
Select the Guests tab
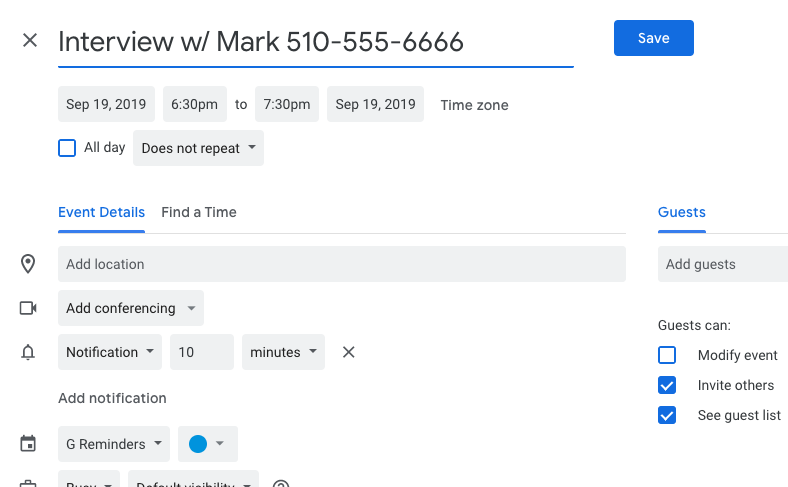682,213
